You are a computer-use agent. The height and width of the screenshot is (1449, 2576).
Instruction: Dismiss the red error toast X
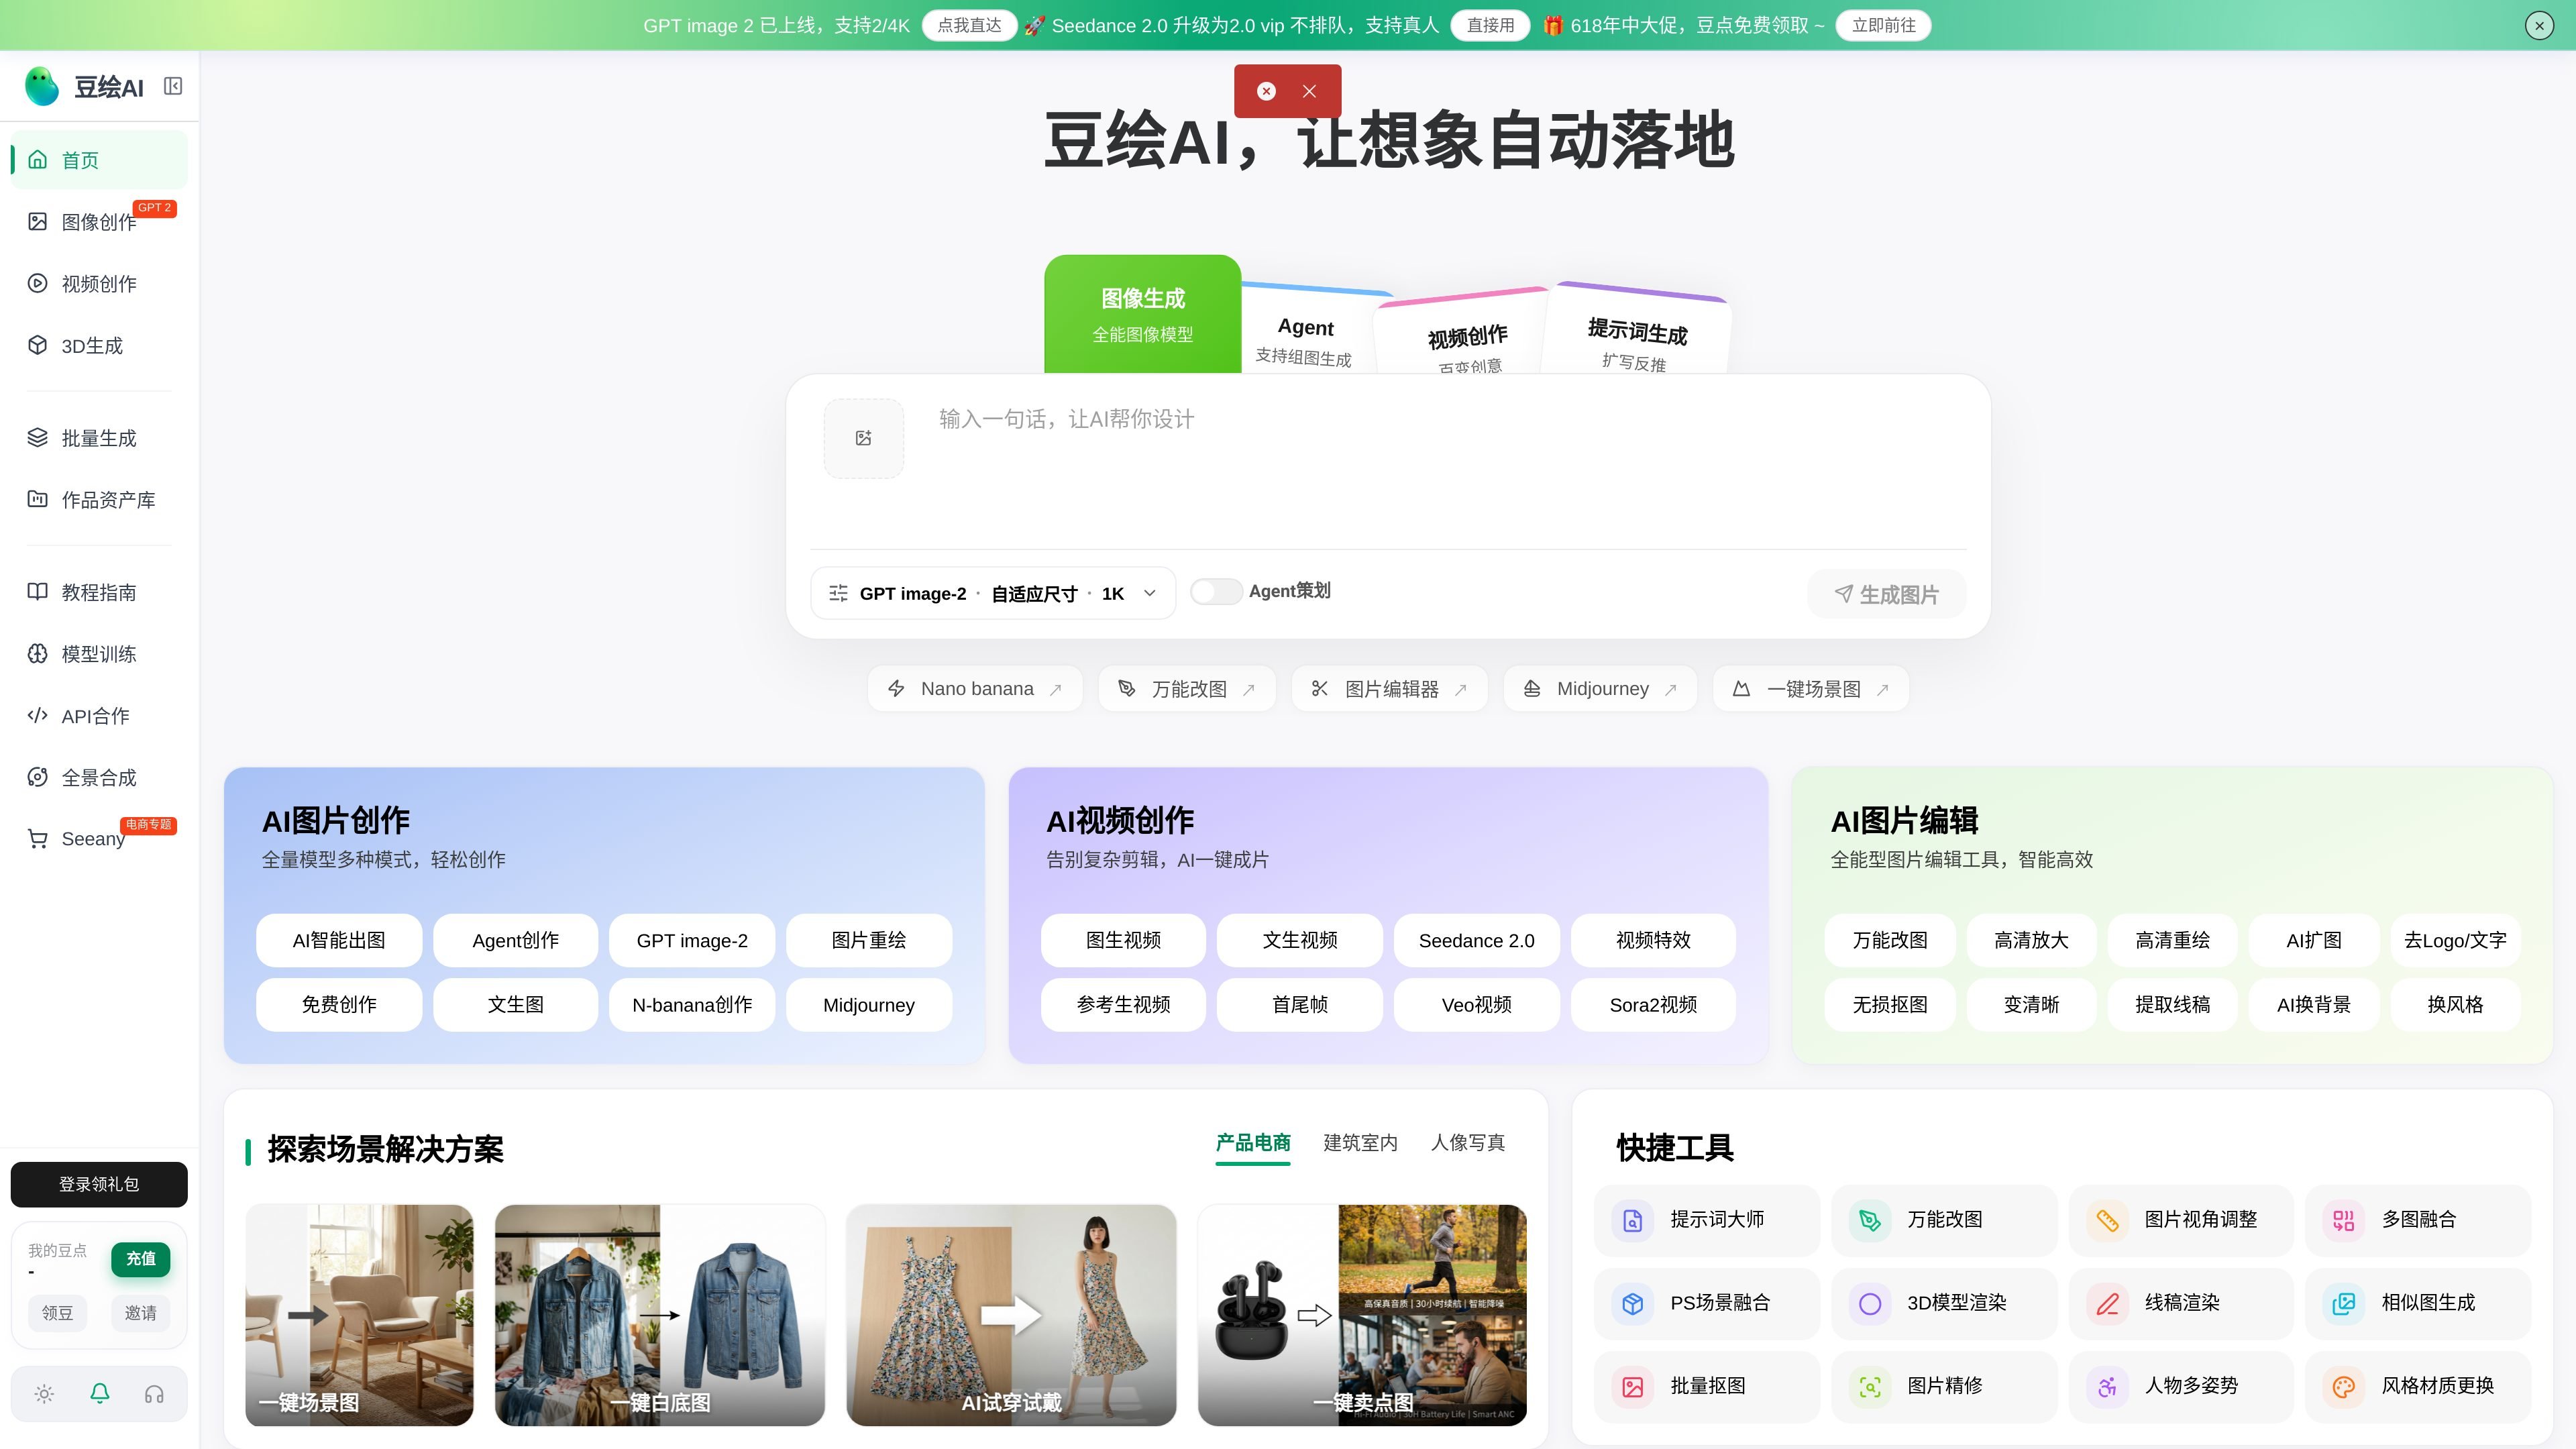pyautogui.click(x=1309, y=91)
